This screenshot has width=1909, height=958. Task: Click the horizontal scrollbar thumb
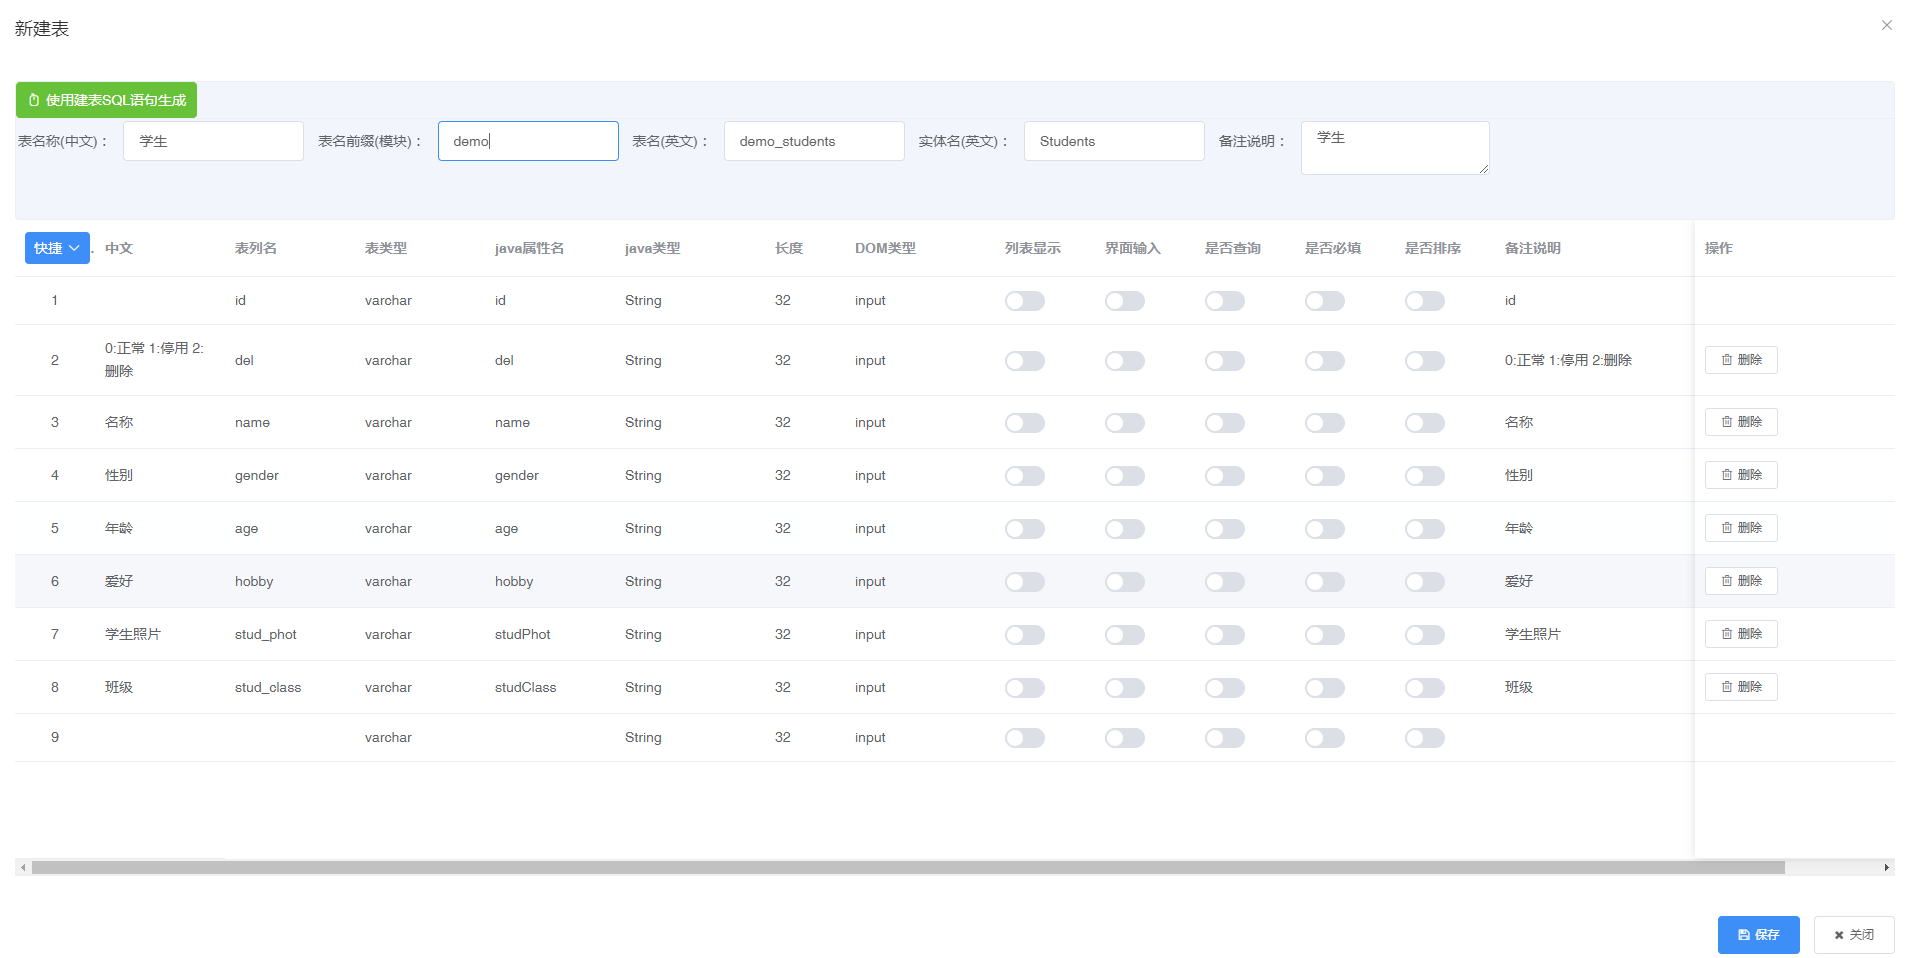point(908,867)
